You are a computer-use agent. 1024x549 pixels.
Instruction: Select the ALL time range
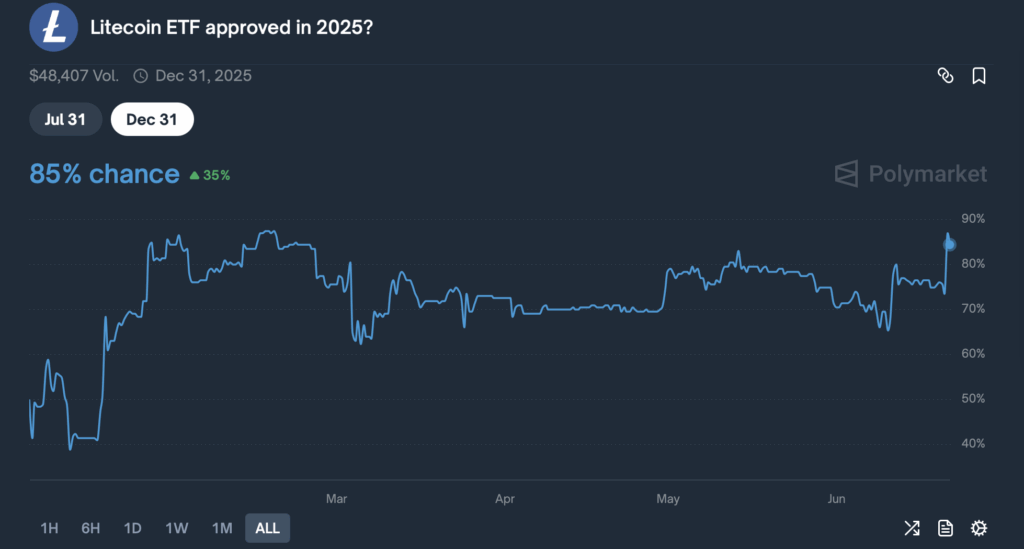click(x=267, y=528)
